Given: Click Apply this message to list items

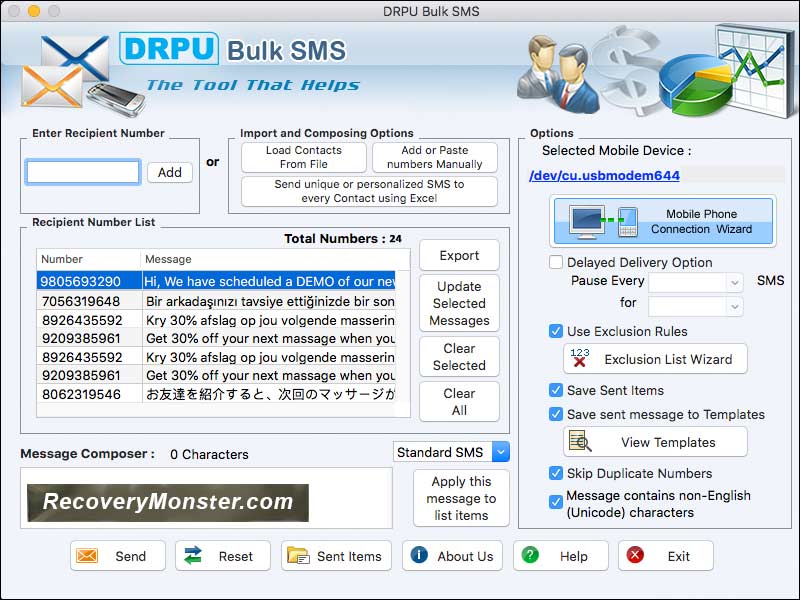Looking at the screenshot, I should click(460, 497).
